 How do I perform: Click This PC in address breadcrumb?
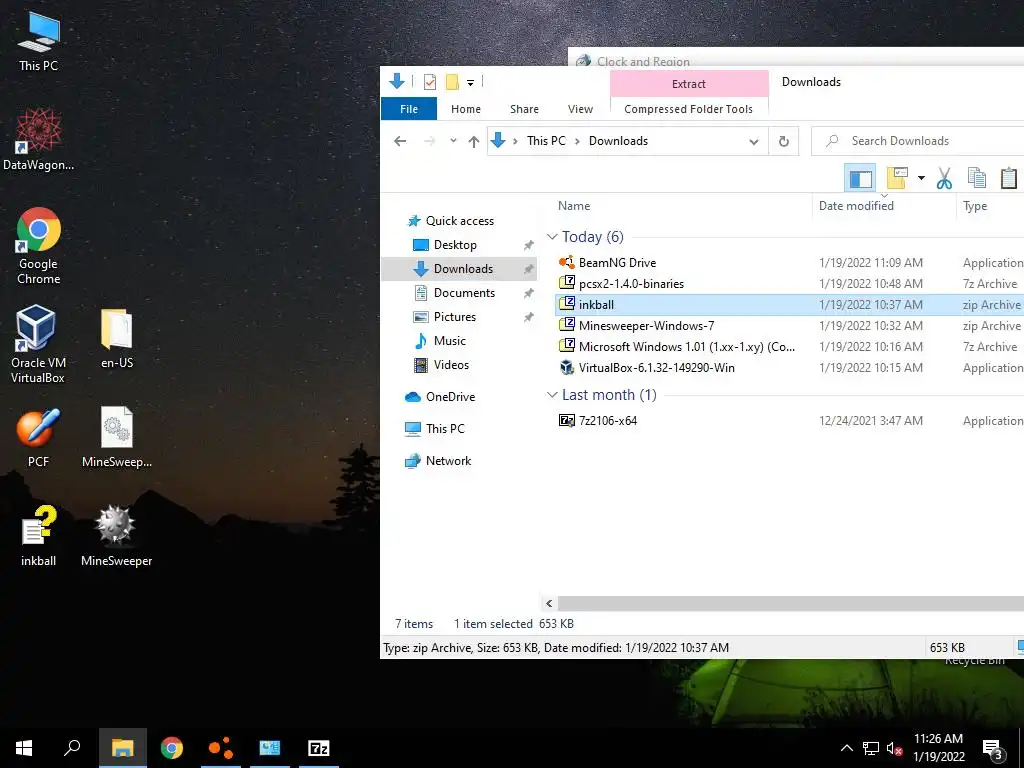(546, 140)
